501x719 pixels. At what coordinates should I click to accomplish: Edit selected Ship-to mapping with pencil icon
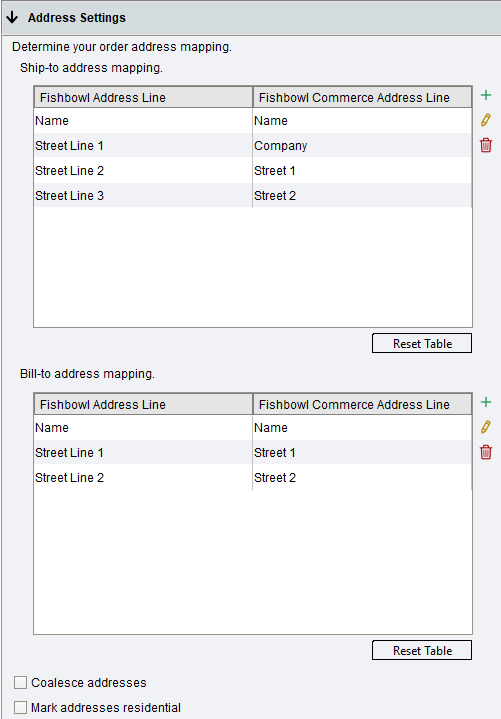click(x=485, y=120)
